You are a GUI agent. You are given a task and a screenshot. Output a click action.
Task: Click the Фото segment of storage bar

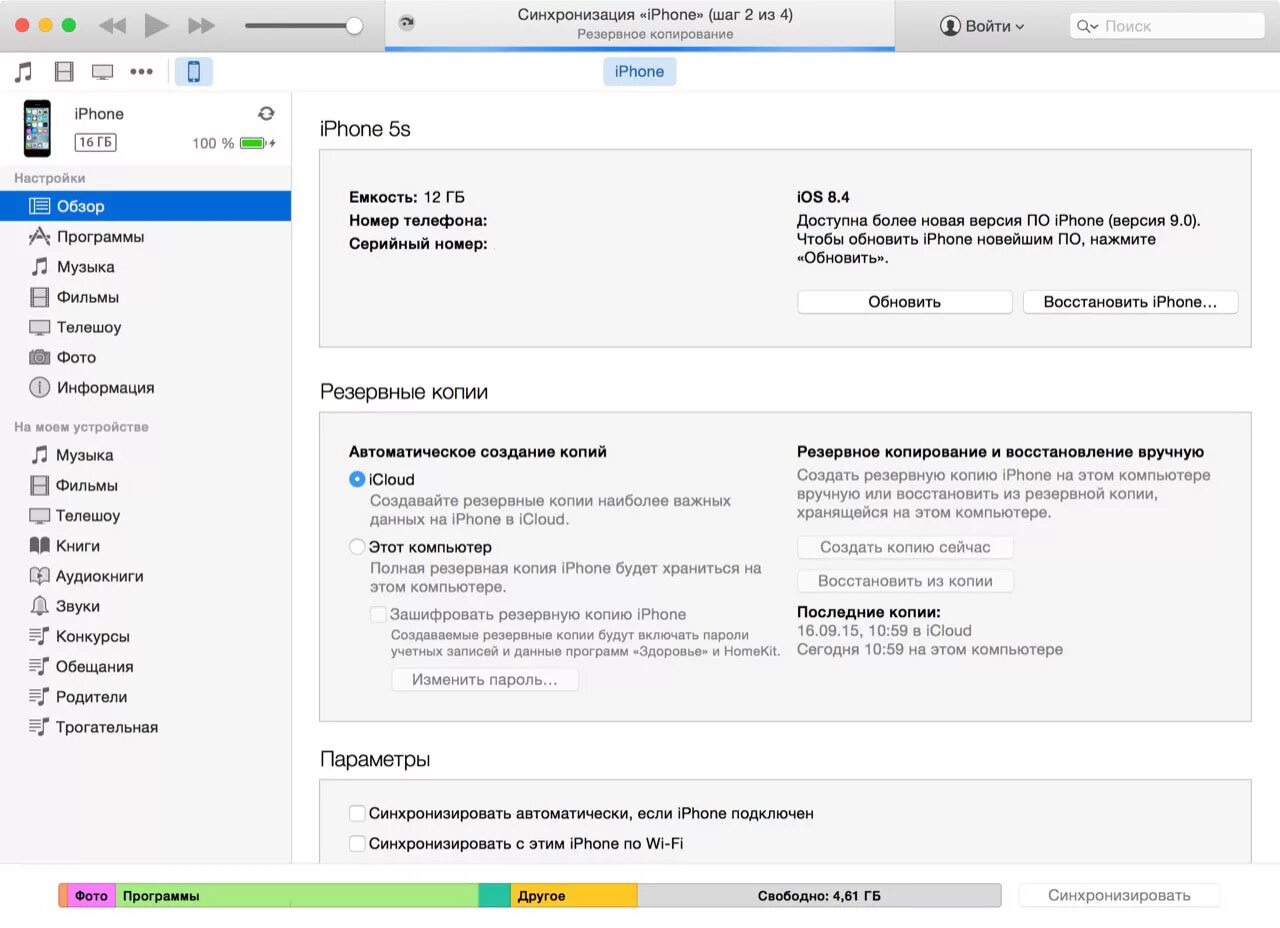(x=91, y=896)
